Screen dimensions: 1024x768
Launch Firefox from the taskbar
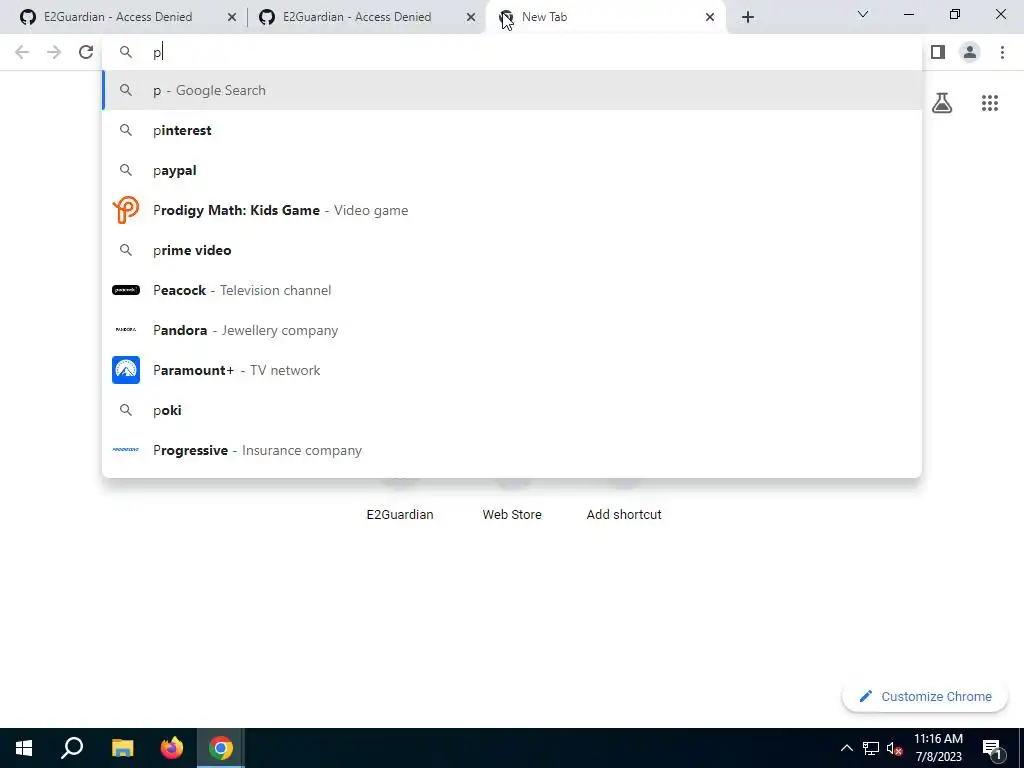click(x=172, y=748)
